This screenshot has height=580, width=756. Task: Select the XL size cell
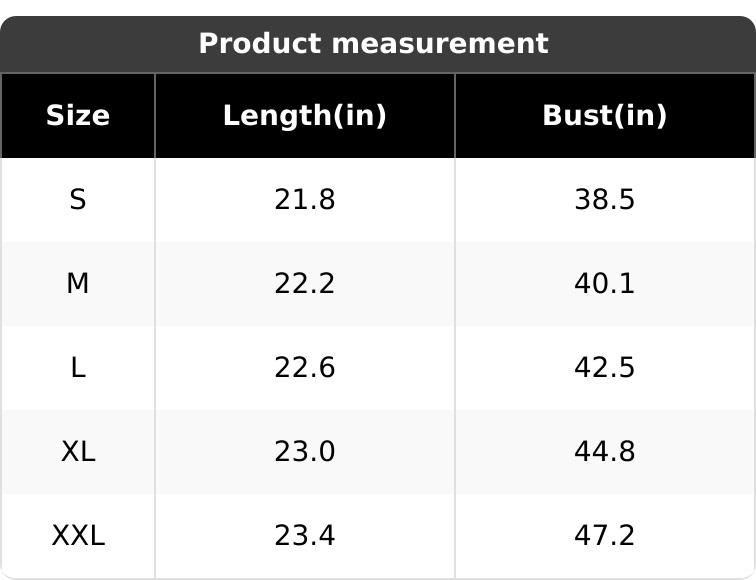[x=78, y=452]
